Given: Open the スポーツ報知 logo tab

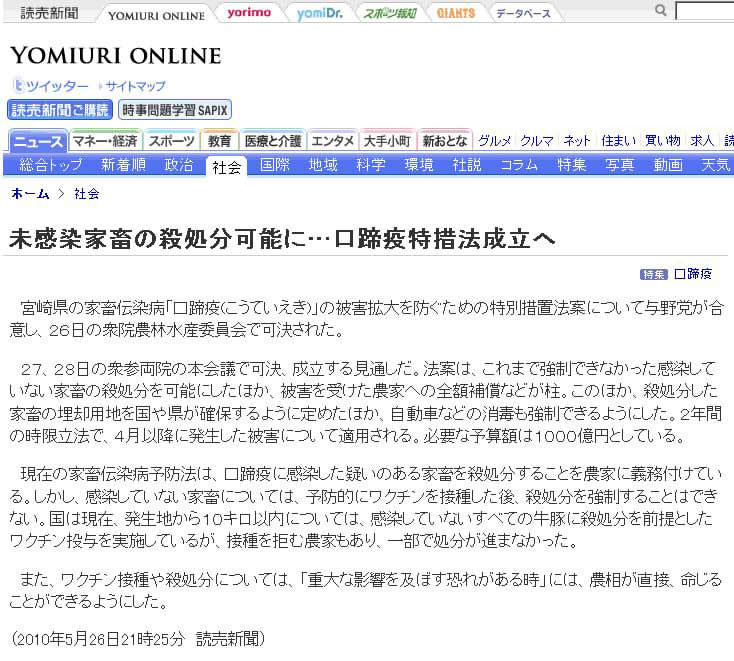Looking at the screenshot, I should coord(390,13).
